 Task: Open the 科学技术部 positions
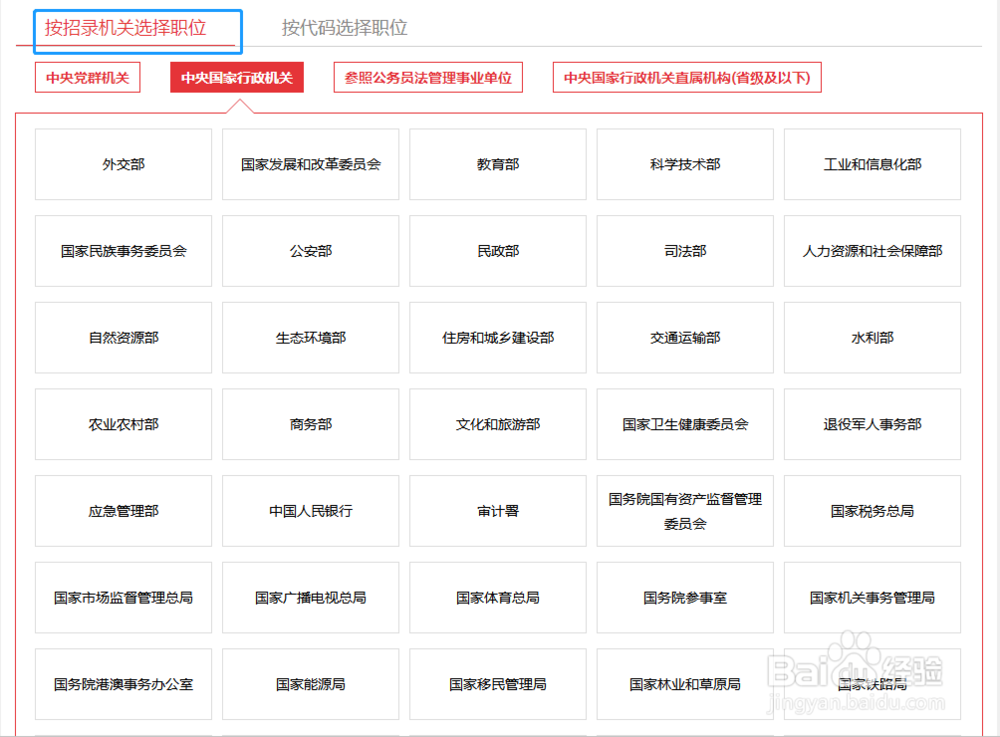pos(684,164)
